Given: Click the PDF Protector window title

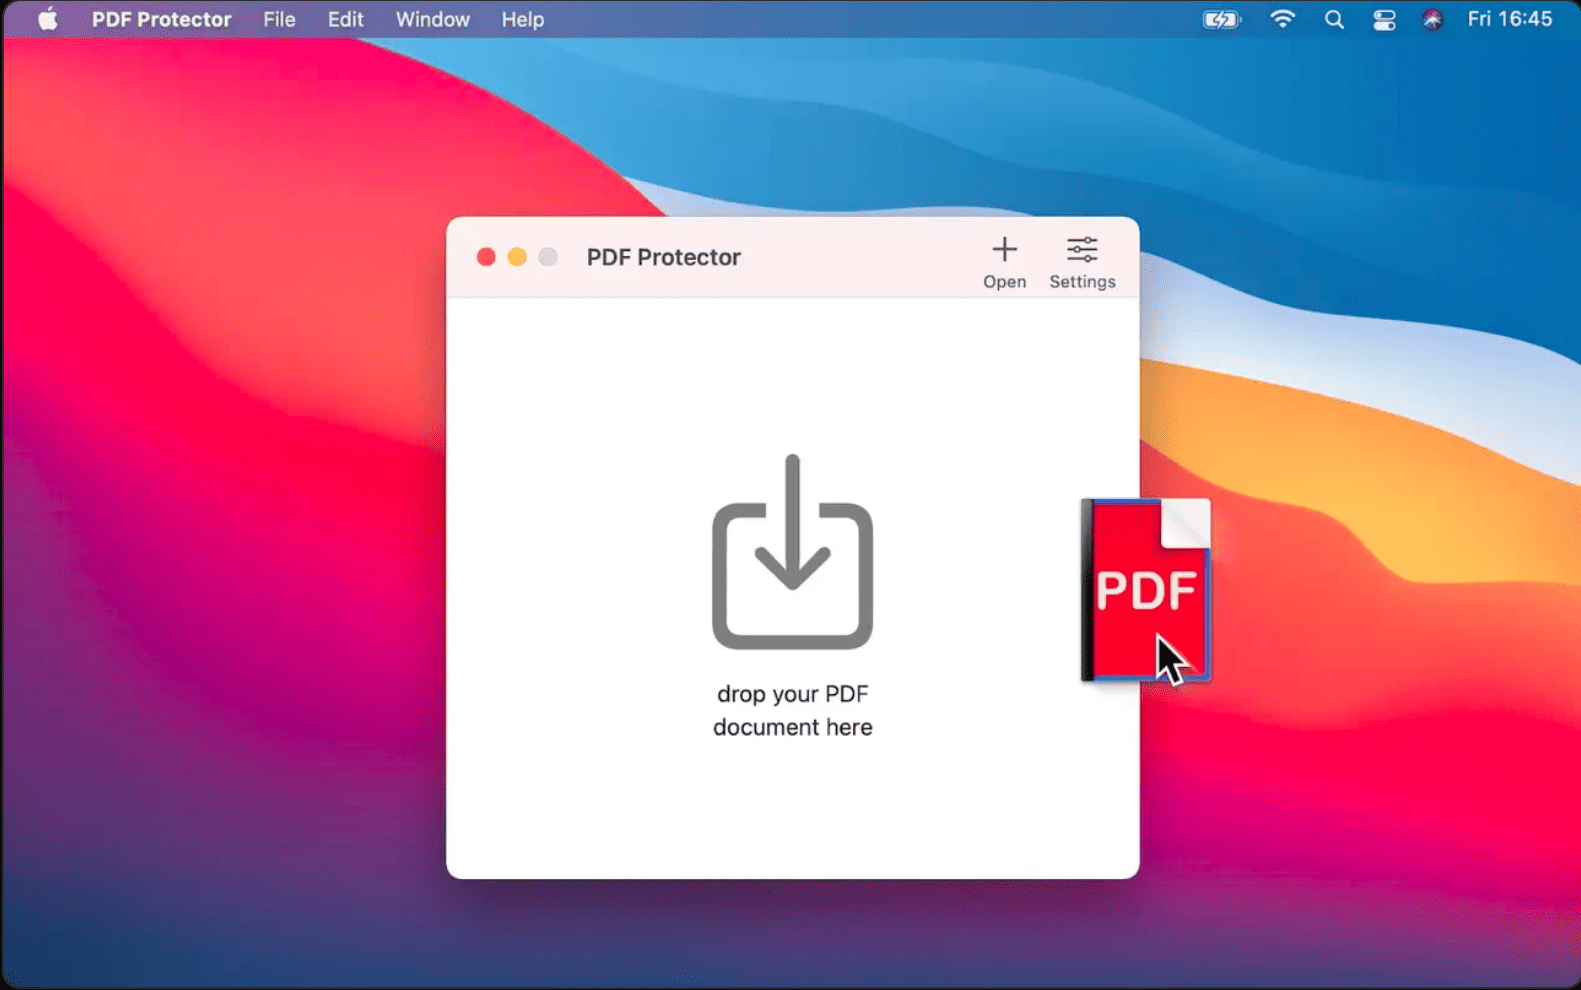Looking at the screenshot, I should tap(663, 257).
